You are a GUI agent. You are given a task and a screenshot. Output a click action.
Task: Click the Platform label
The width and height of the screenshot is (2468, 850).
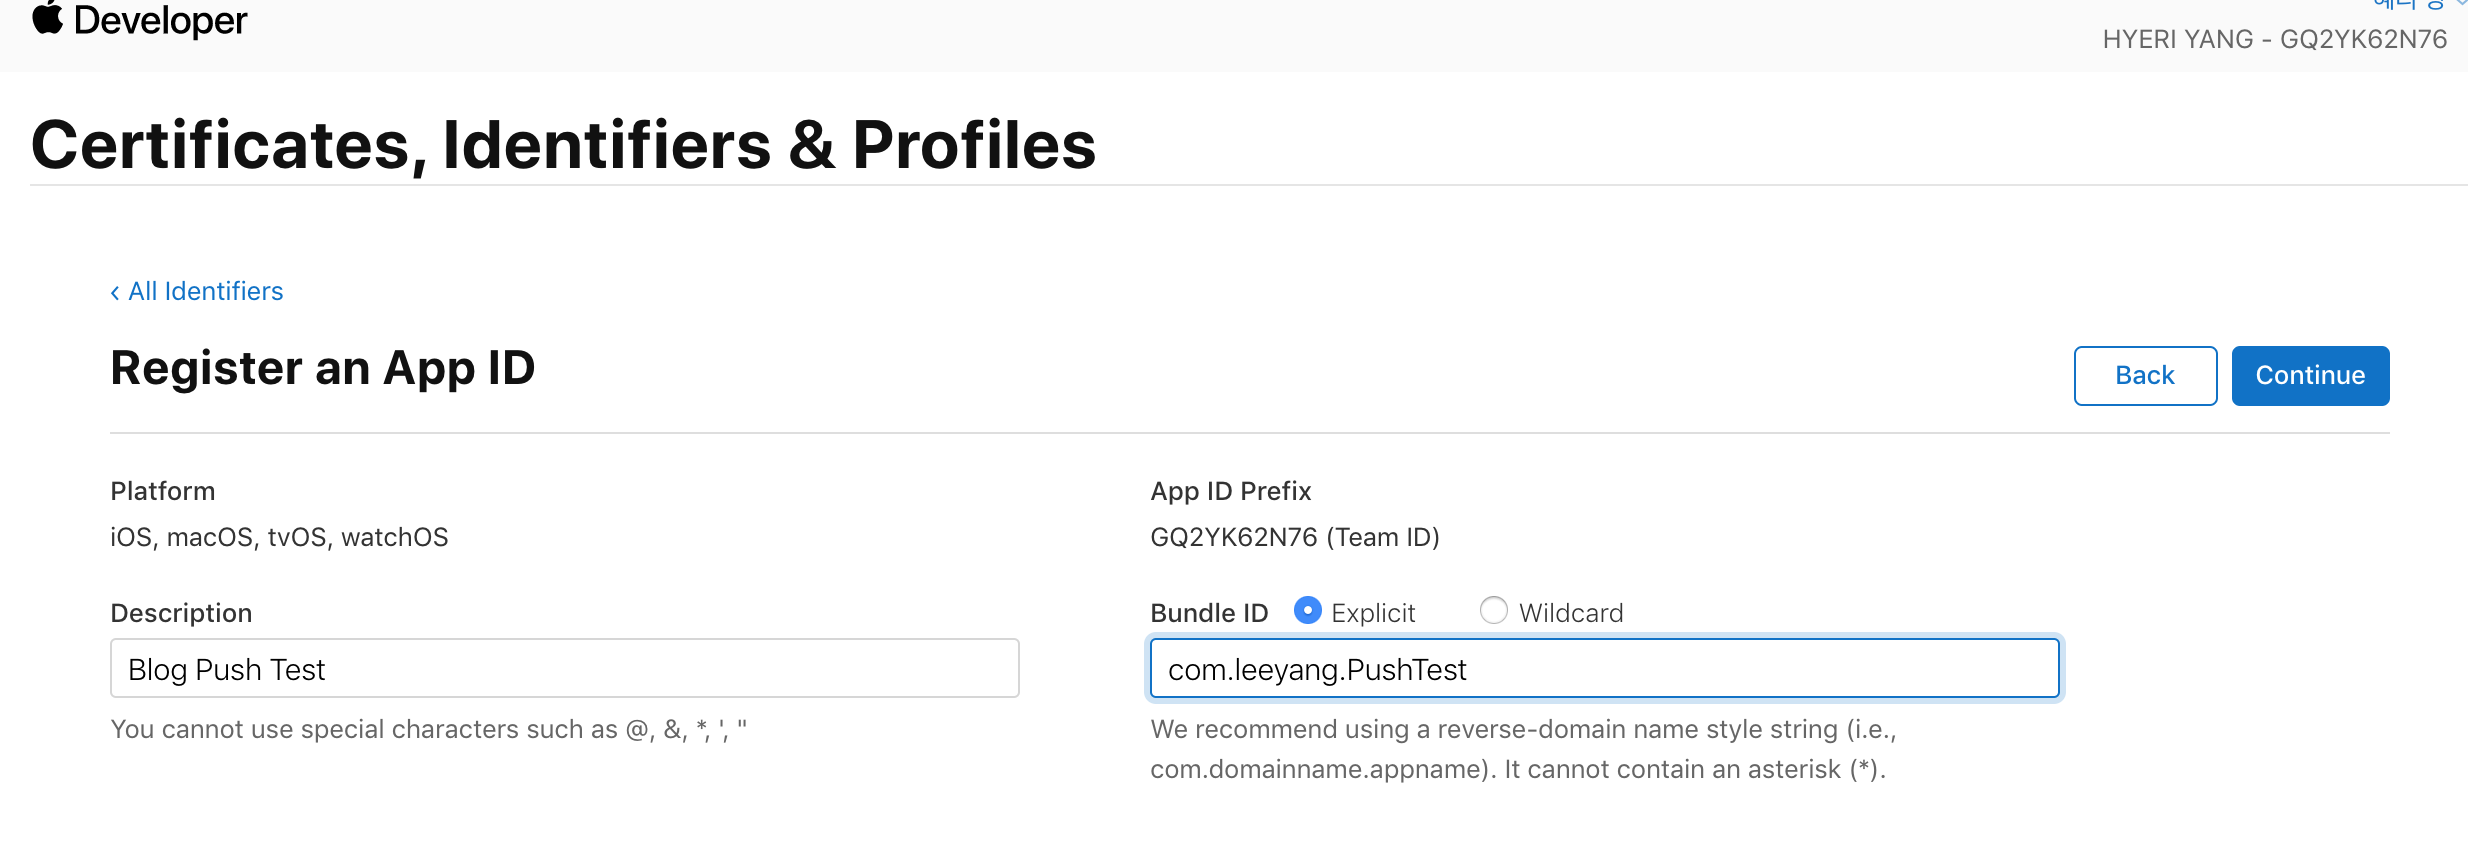click(x=162, y=491)
